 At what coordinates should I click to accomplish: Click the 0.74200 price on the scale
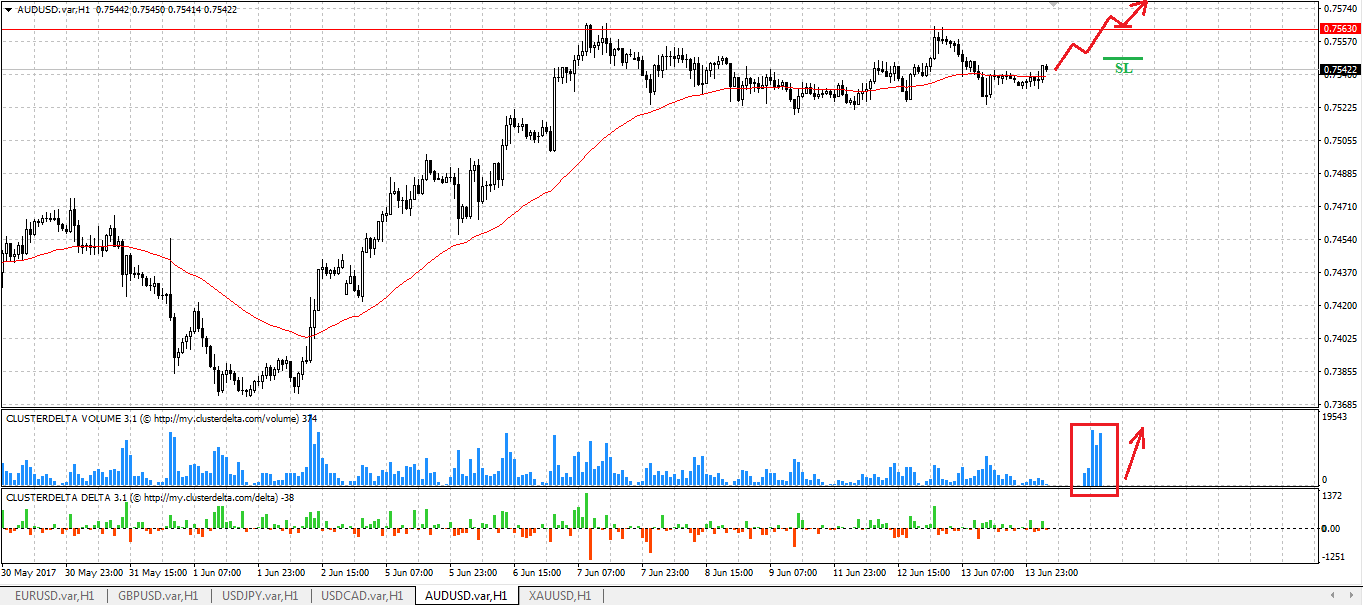pos(1339,306)
